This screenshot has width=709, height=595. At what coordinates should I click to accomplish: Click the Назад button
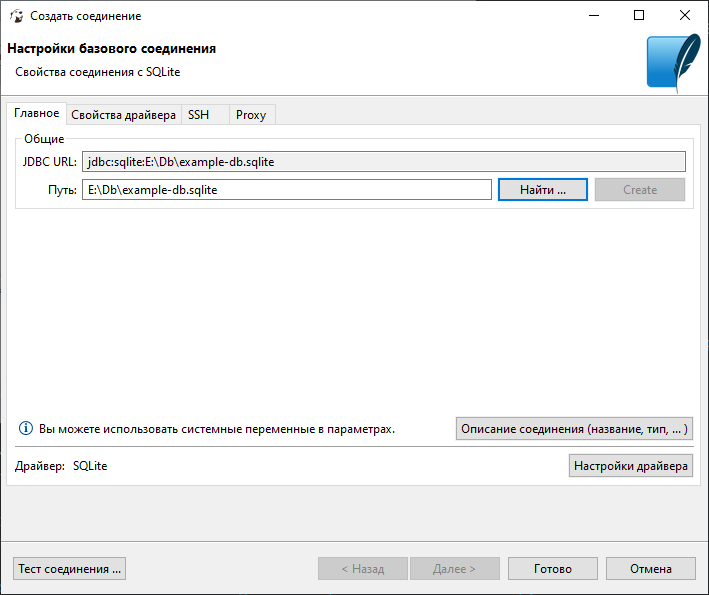coord(363,569)
